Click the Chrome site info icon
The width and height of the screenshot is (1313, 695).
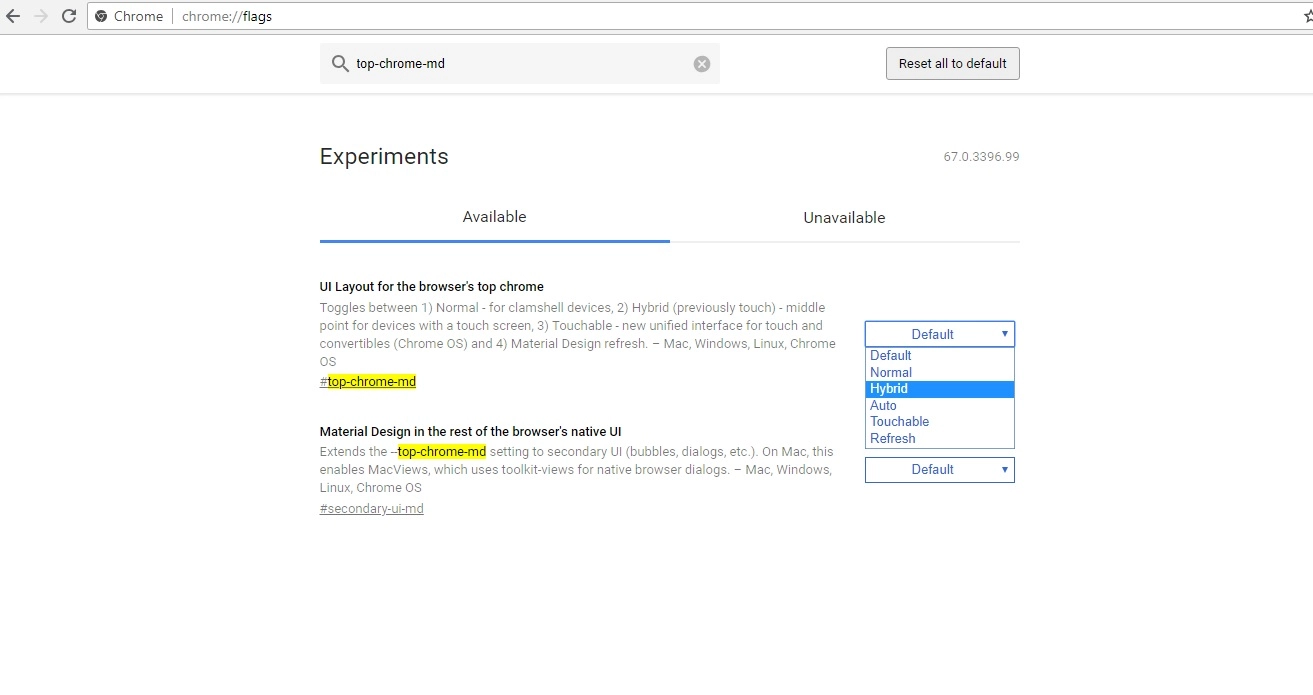pos(101,16)
